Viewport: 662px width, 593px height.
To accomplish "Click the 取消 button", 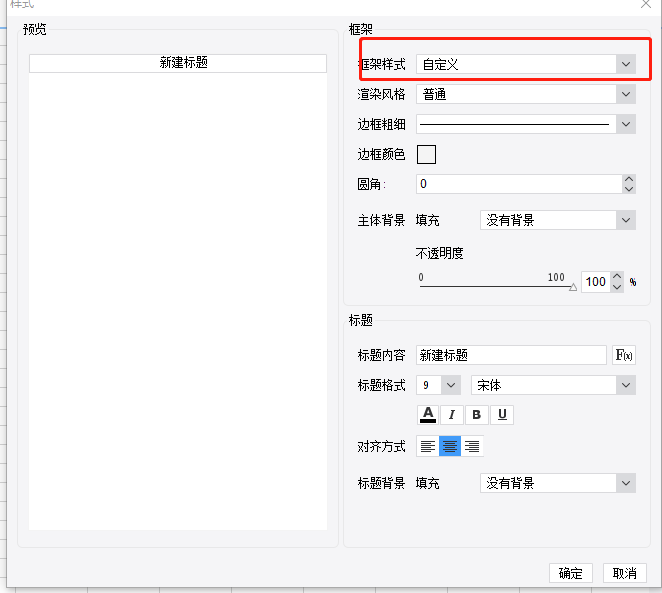I will tap(625, 573).
